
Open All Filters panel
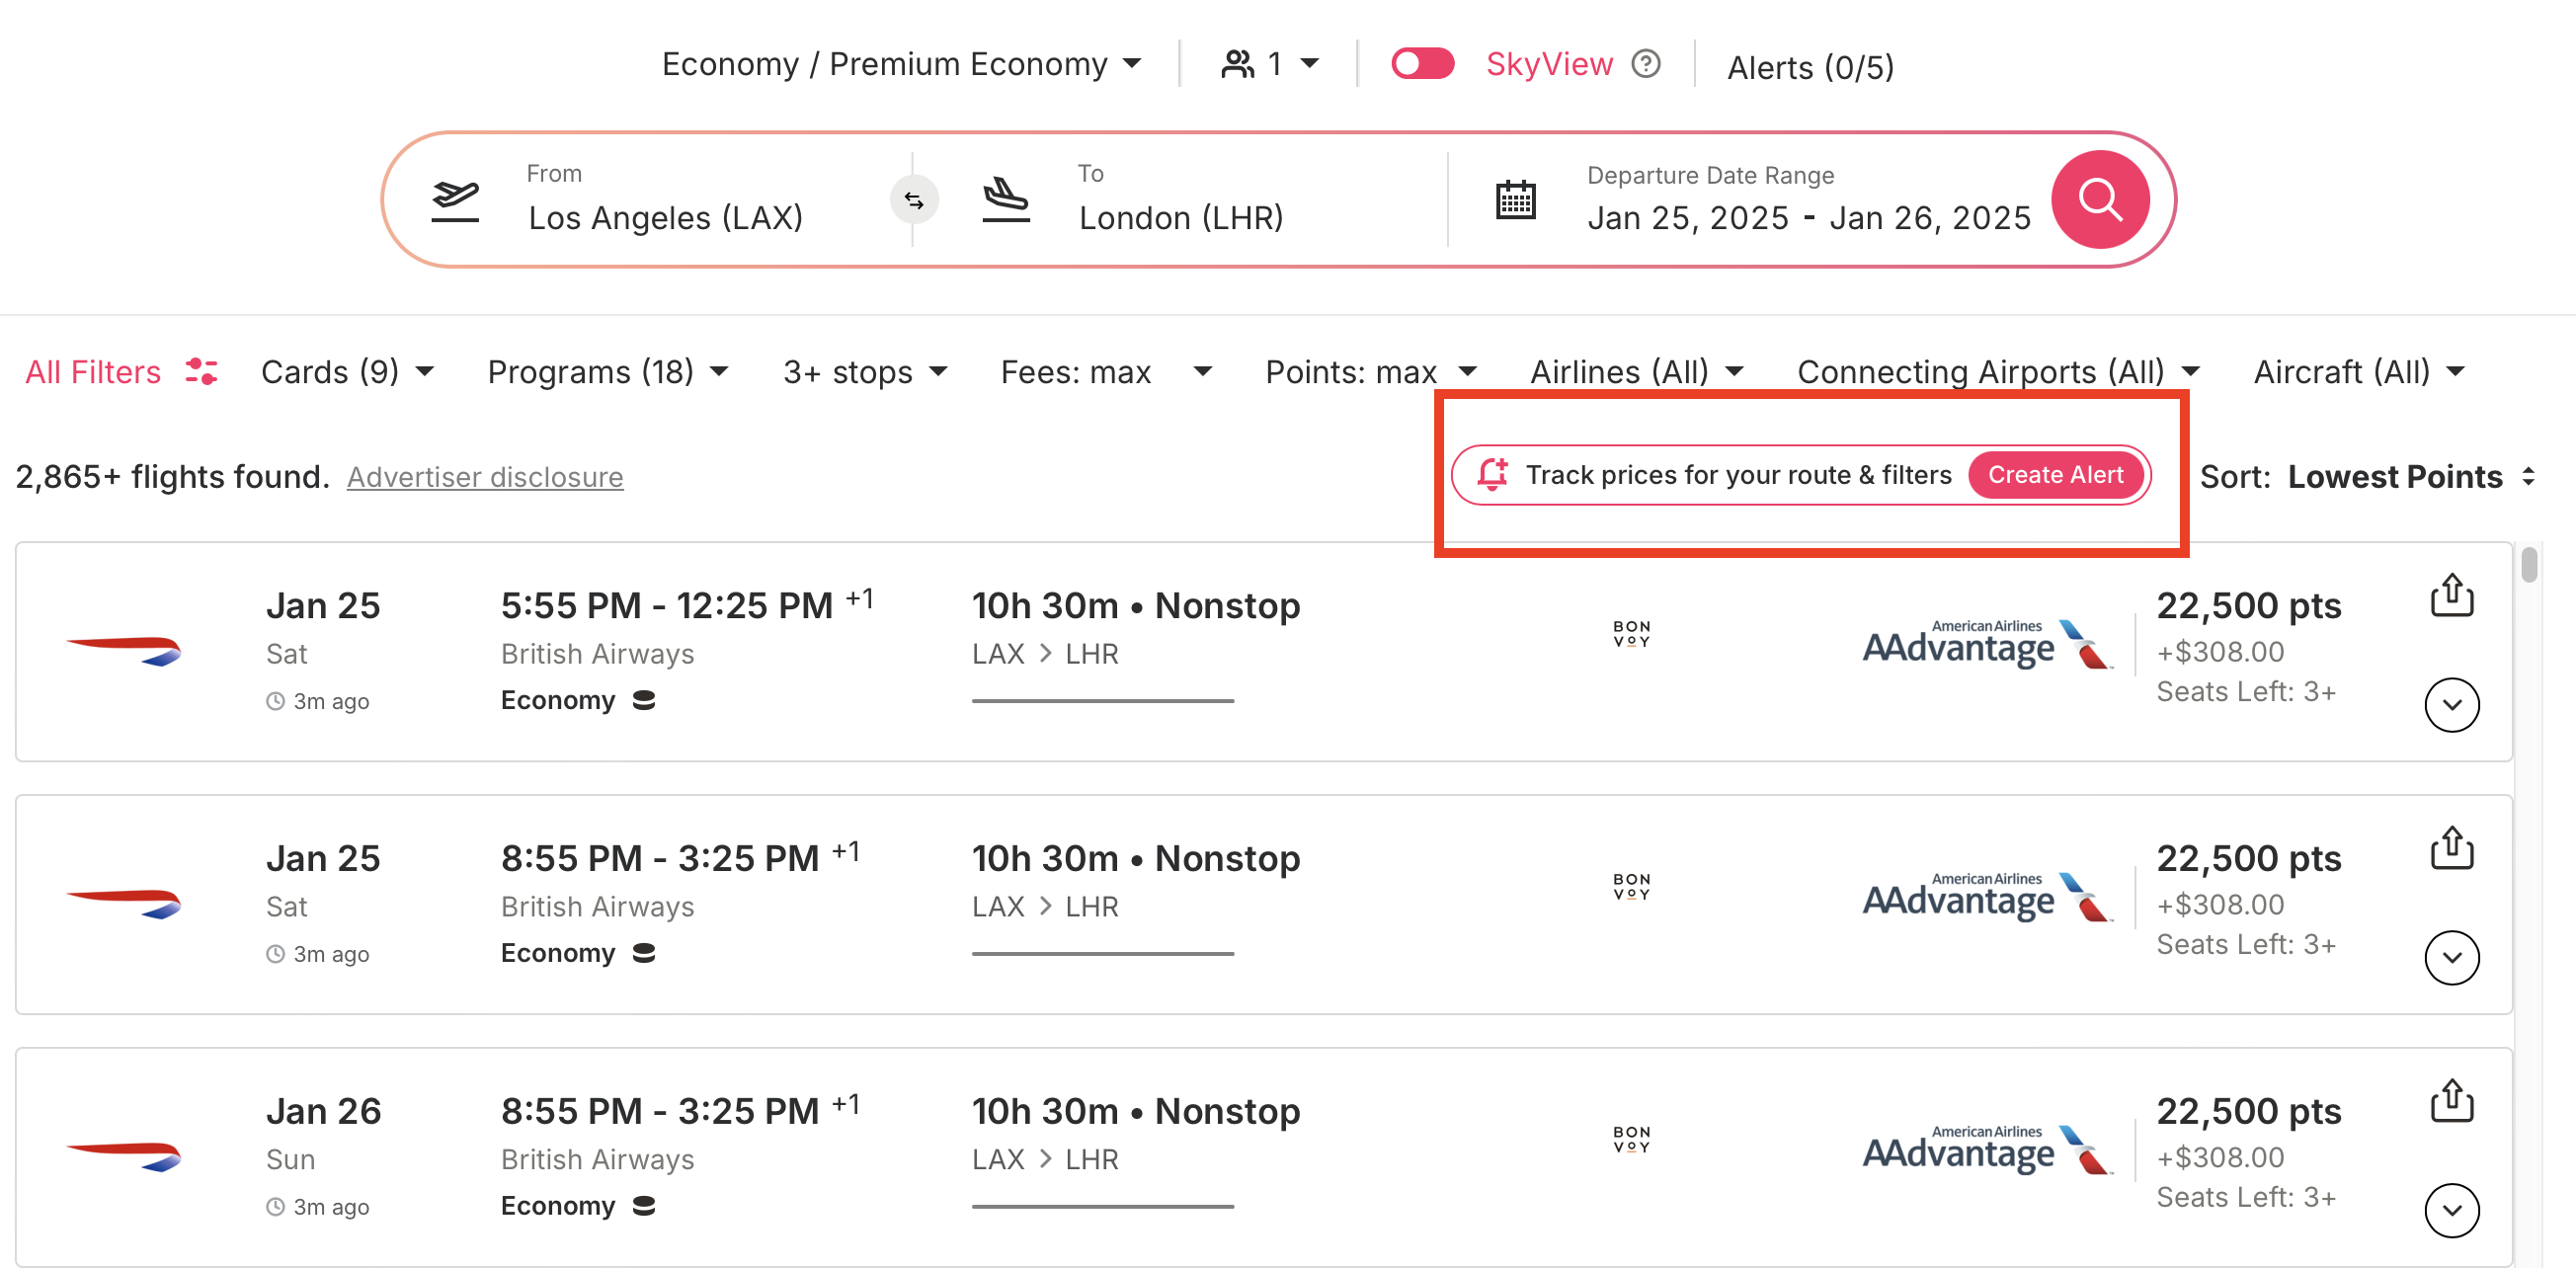pyautogui.click(x=121, y=372)
